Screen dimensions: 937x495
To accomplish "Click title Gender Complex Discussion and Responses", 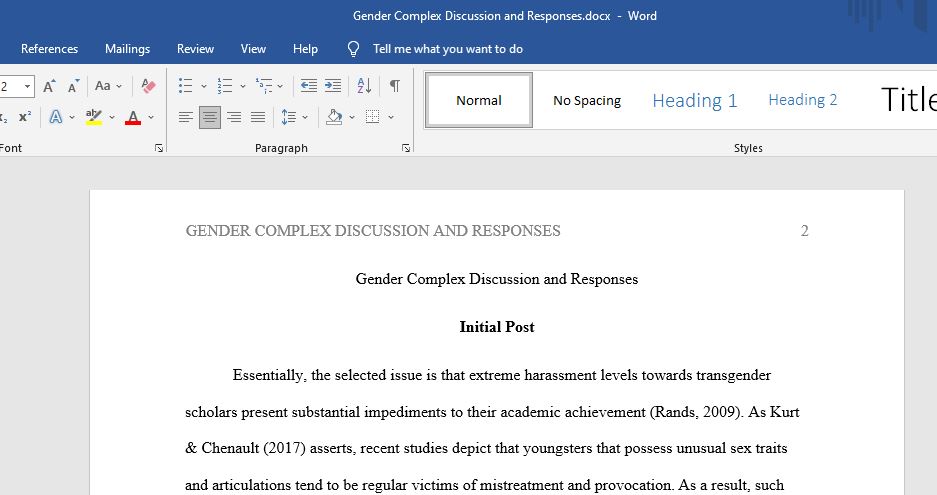I will point(497,279).
